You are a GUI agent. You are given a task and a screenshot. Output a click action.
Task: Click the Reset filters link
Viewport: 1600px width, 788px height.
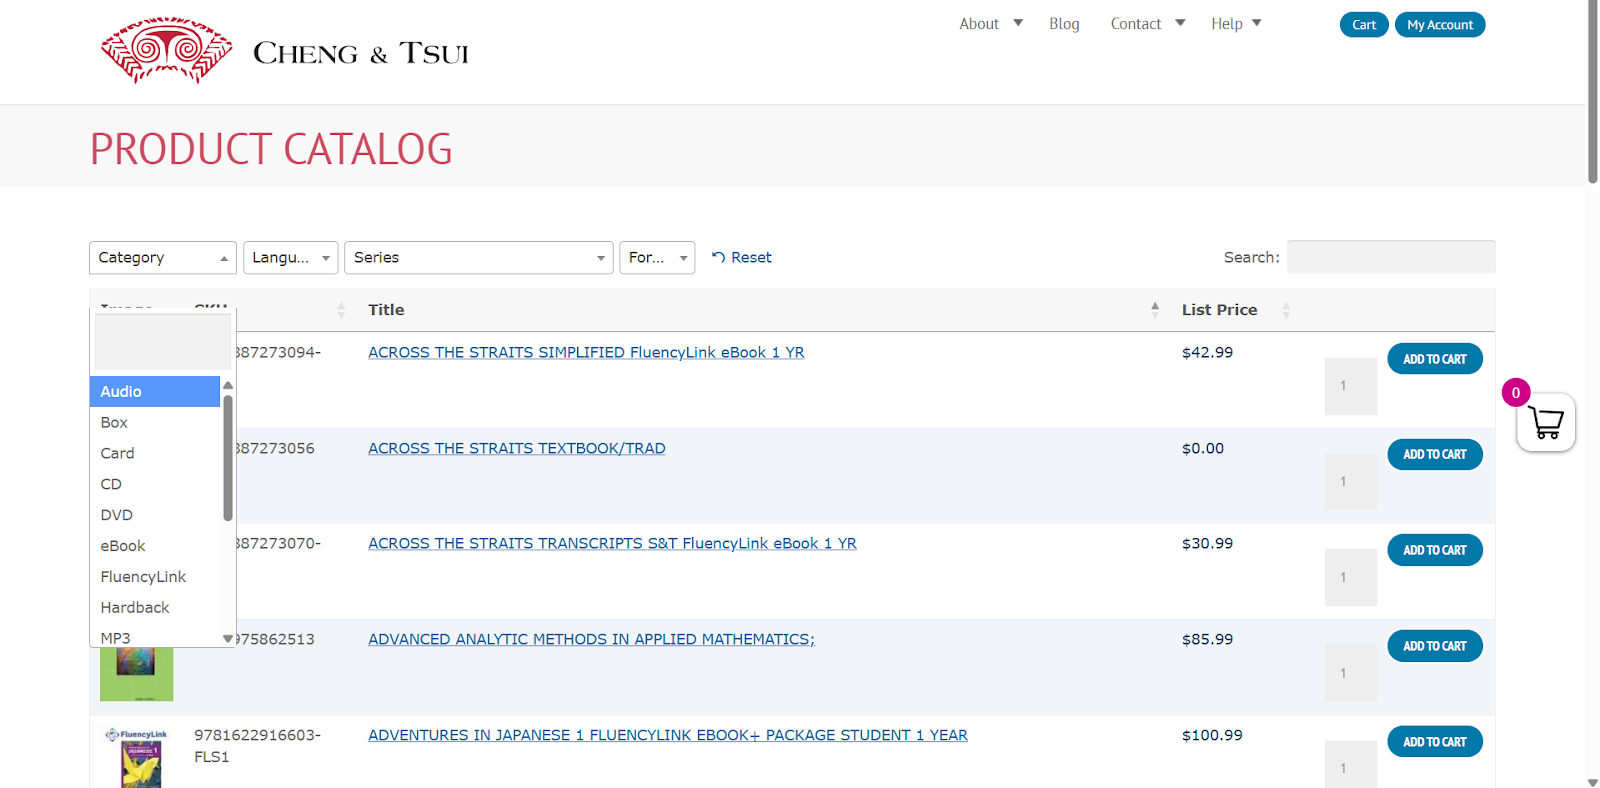[742, 257]
